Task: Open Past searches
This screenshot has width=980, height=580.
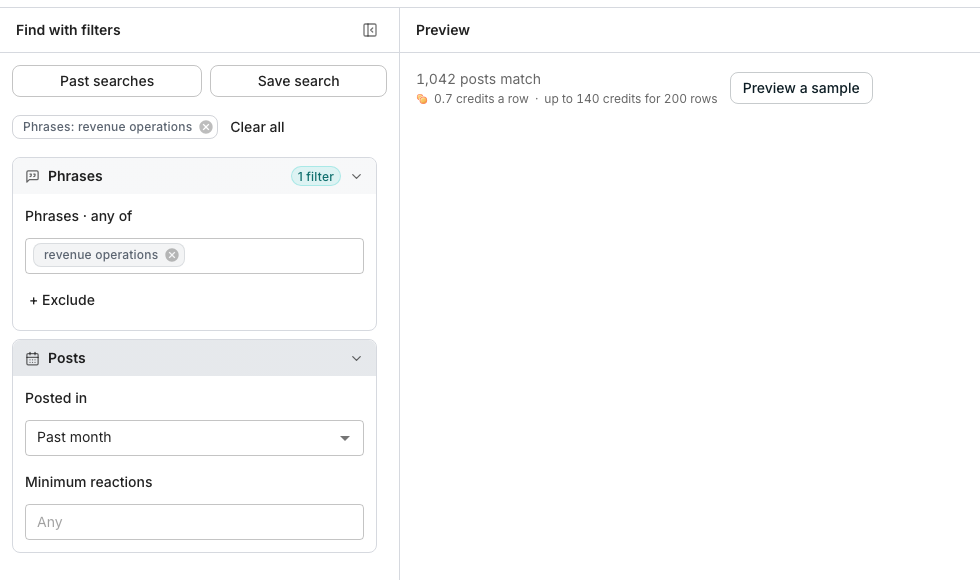Action: tap(107, 81)
